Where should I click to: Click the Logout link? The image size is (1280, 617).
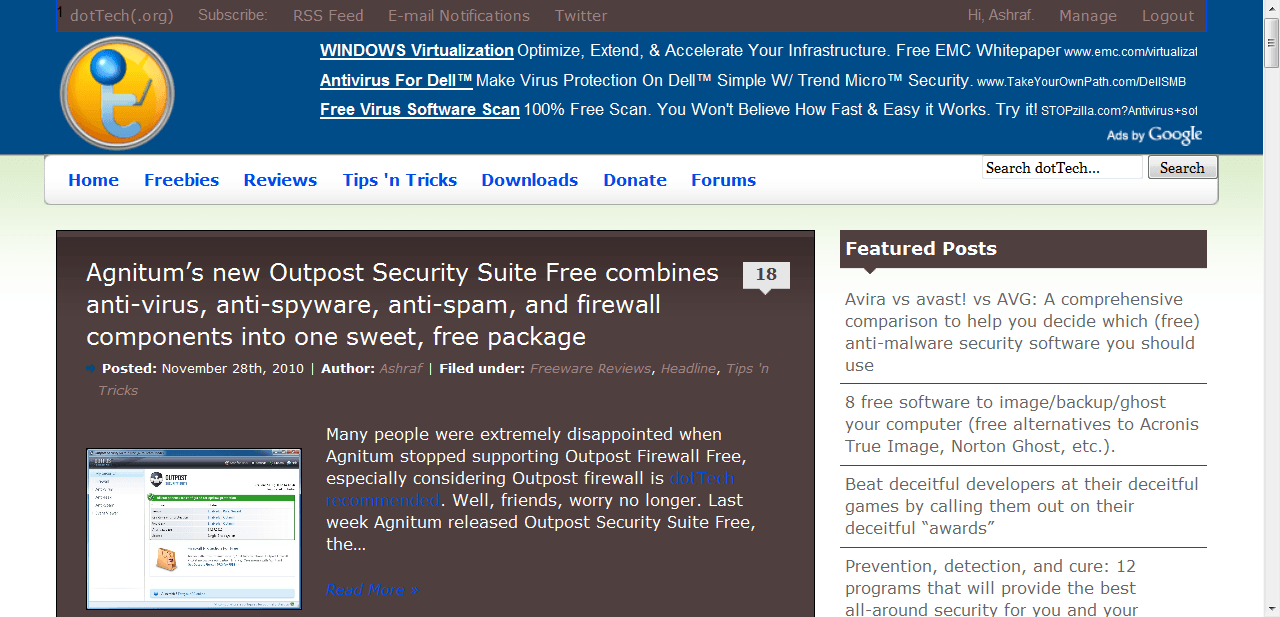tap(1168, 15)
